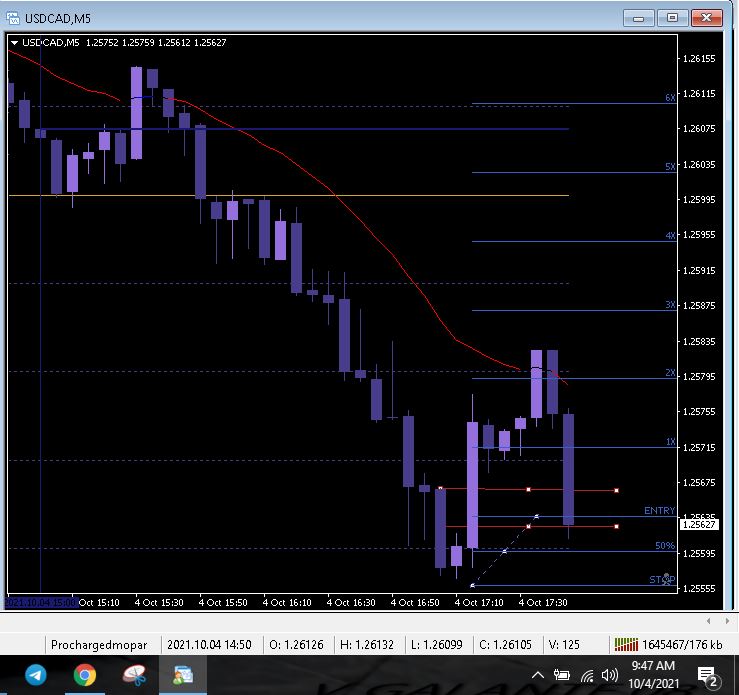The width and height of the screenshot is (739, 695).
Task: Click the 4 Oct 17:10 time axis label
Action: pos(479,603)
